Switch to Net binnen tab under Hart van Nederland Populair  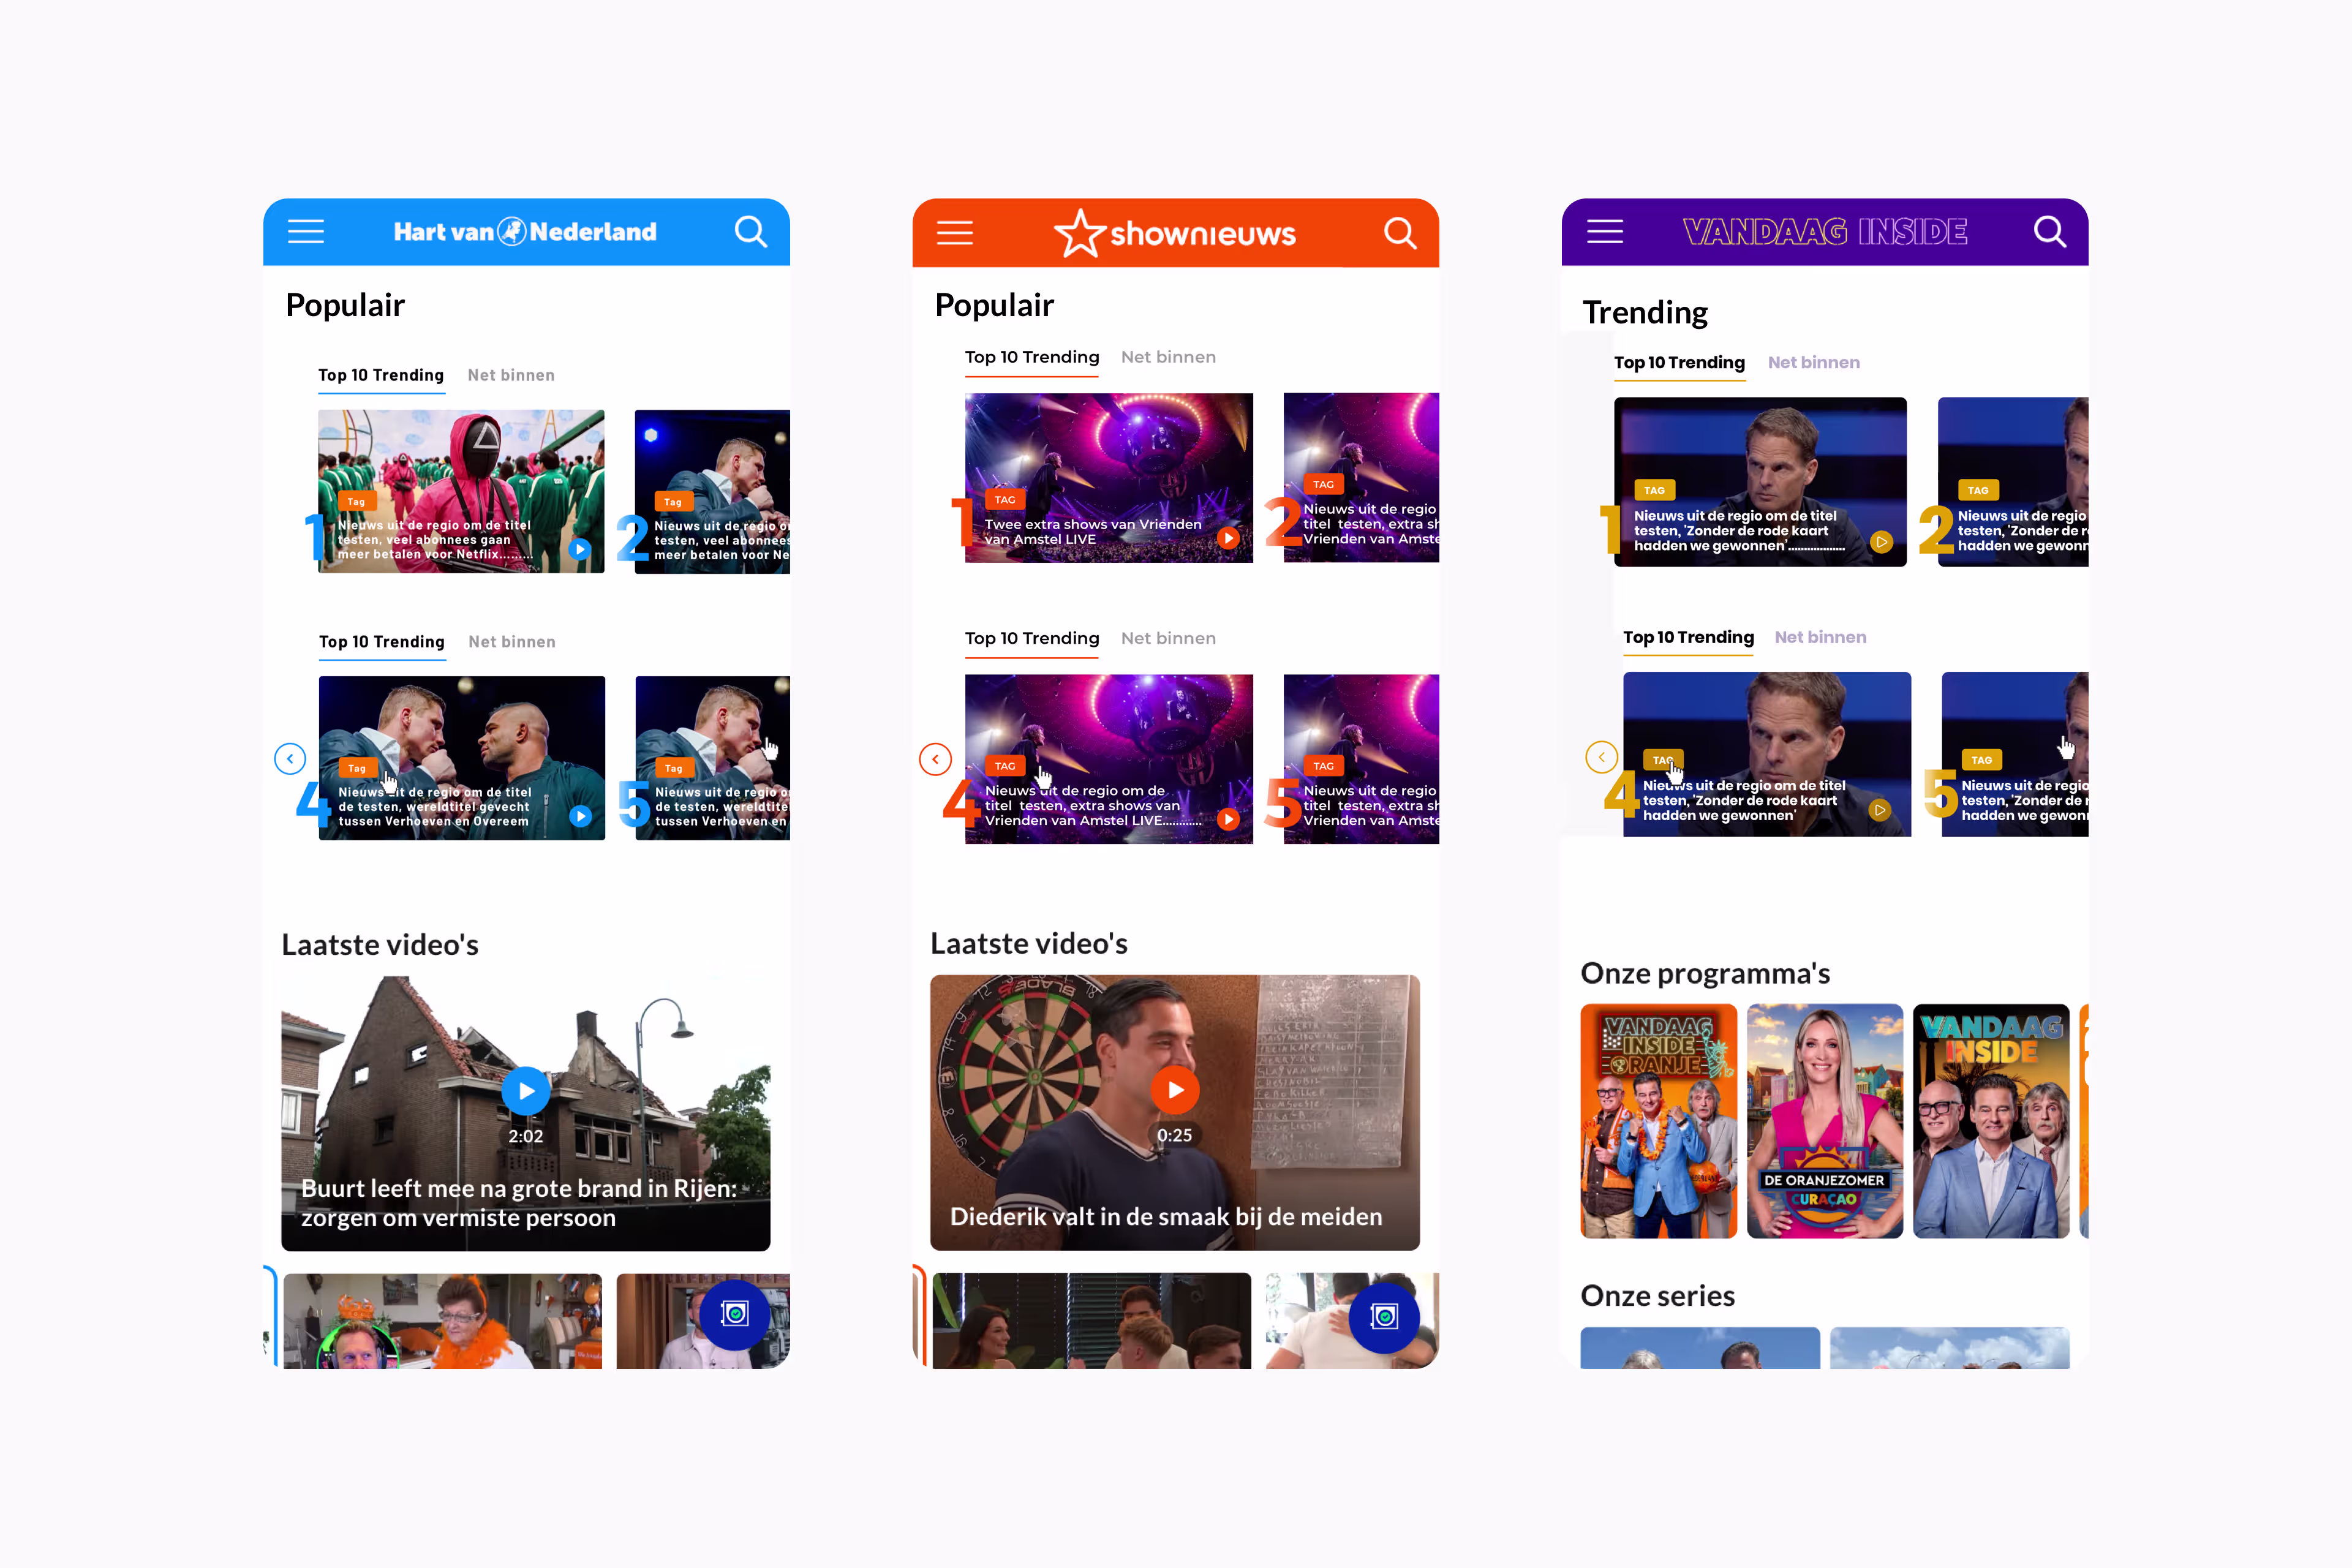pyautogui.click(x=511, y=375)
